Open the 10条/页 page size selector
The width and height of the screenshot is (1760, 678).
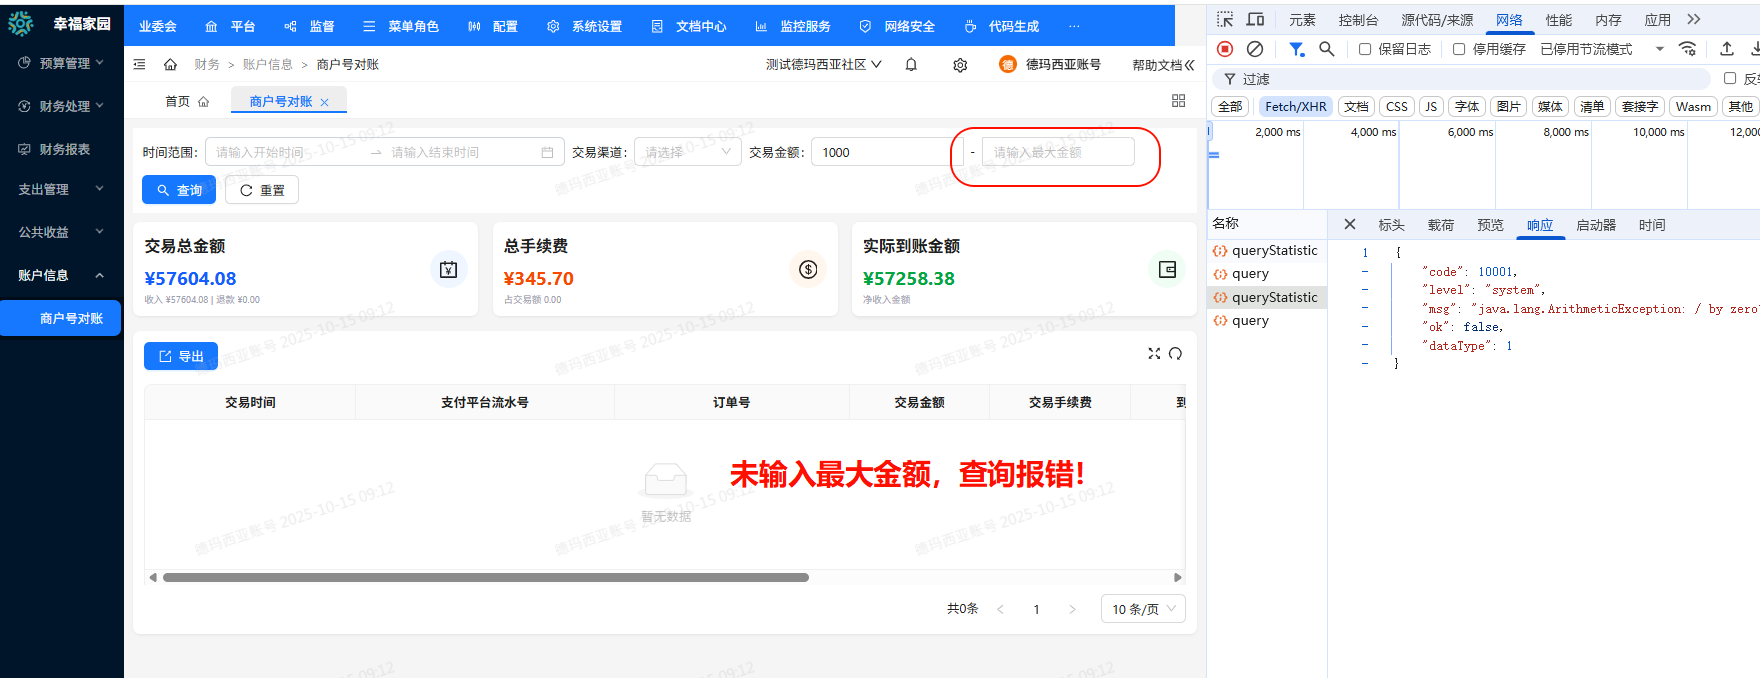[x=1143, y=609]
